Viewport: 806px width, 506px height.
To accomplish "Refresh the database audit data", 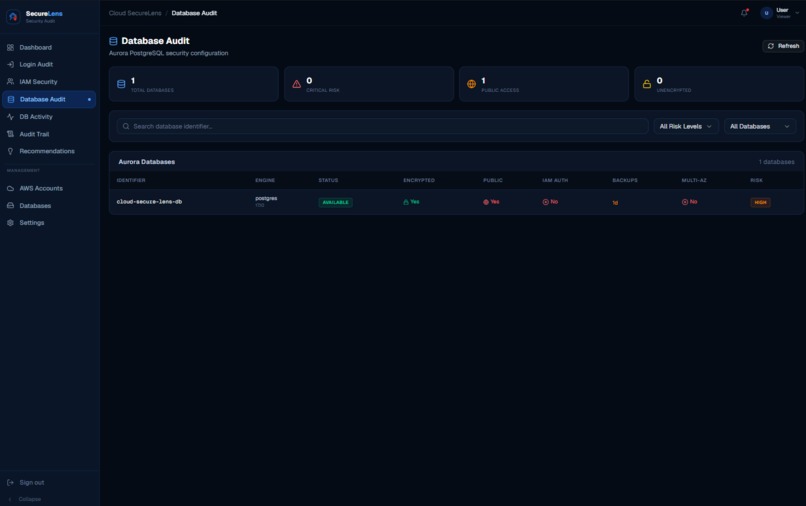I will 783,46.
